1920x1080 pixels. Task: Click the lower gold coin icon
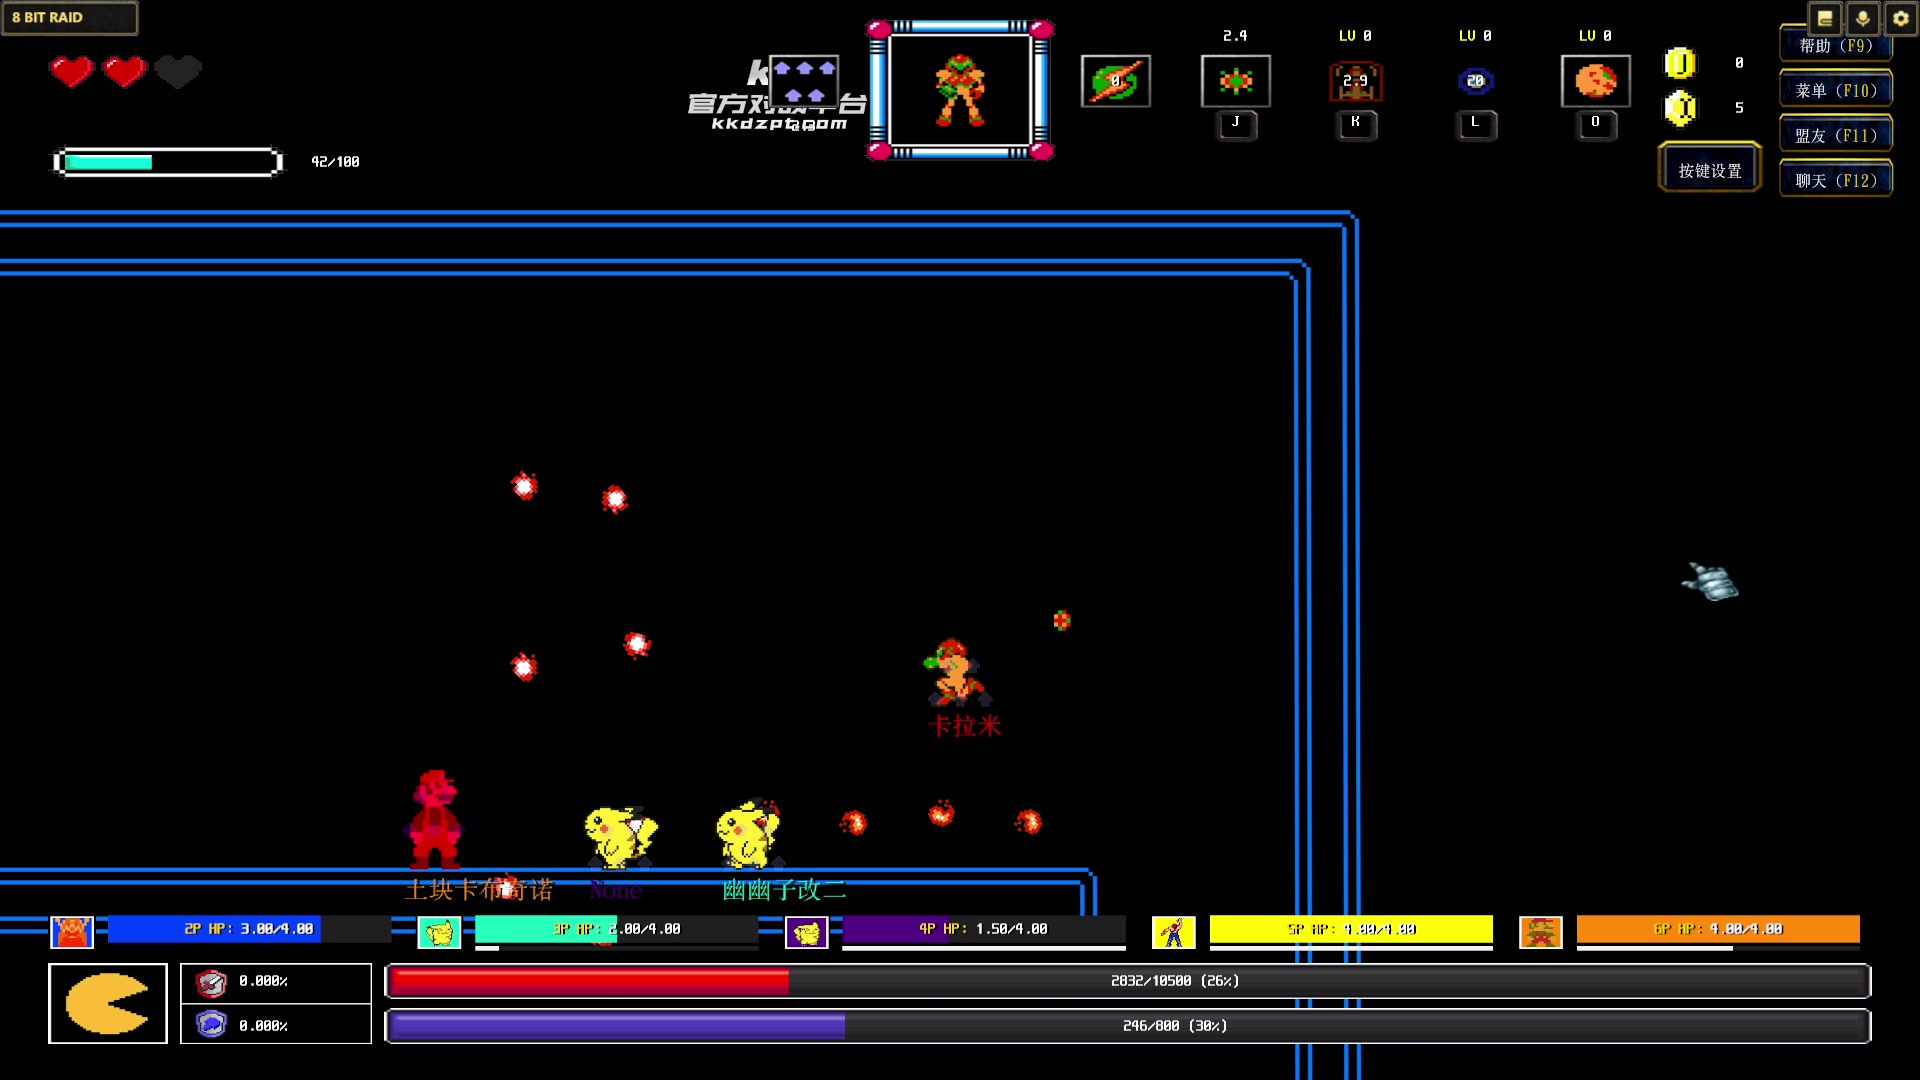(x=1680, y=107)
